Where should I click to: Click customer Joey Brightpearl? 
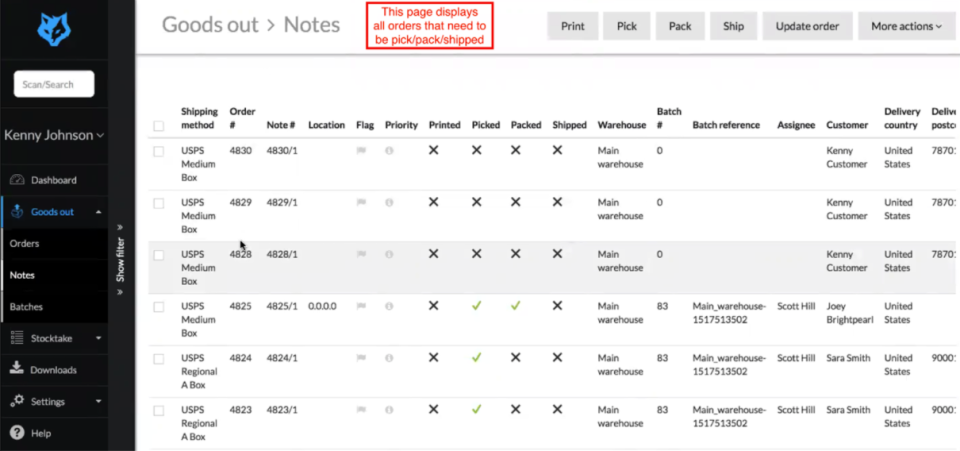click(x=849, y=313)
